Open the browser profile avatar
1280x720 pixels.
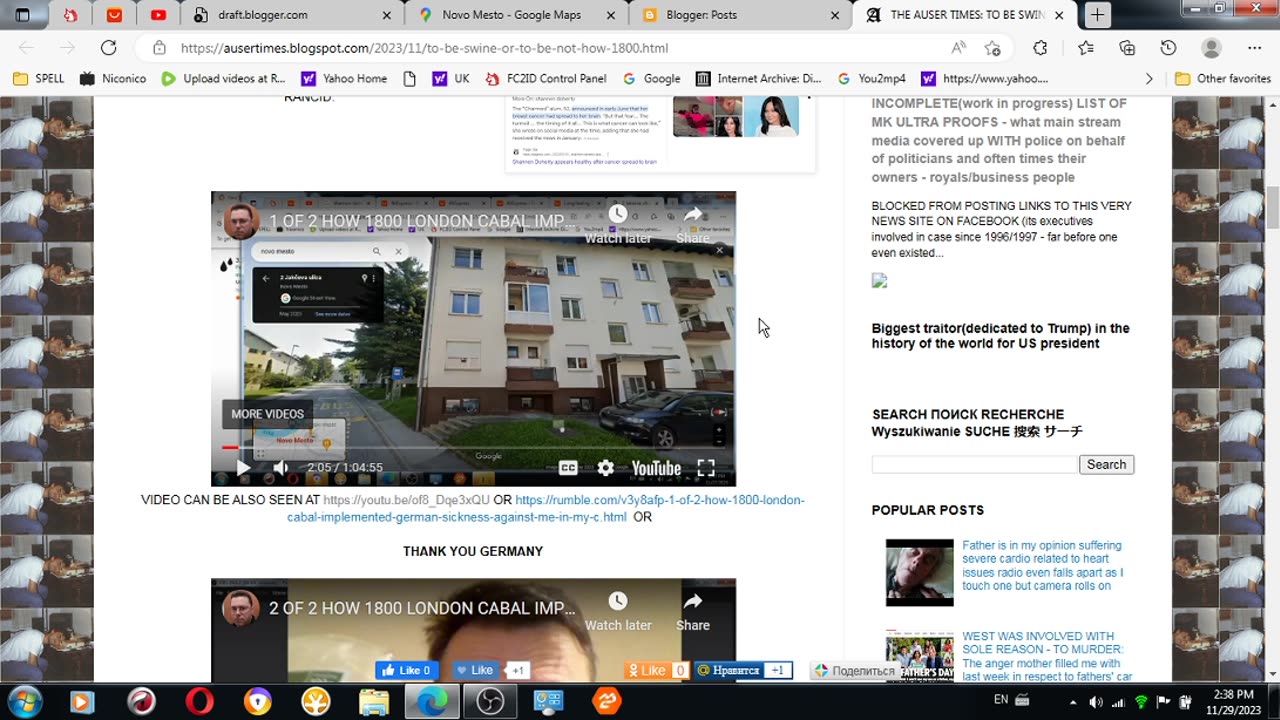tap(1211, 48)
